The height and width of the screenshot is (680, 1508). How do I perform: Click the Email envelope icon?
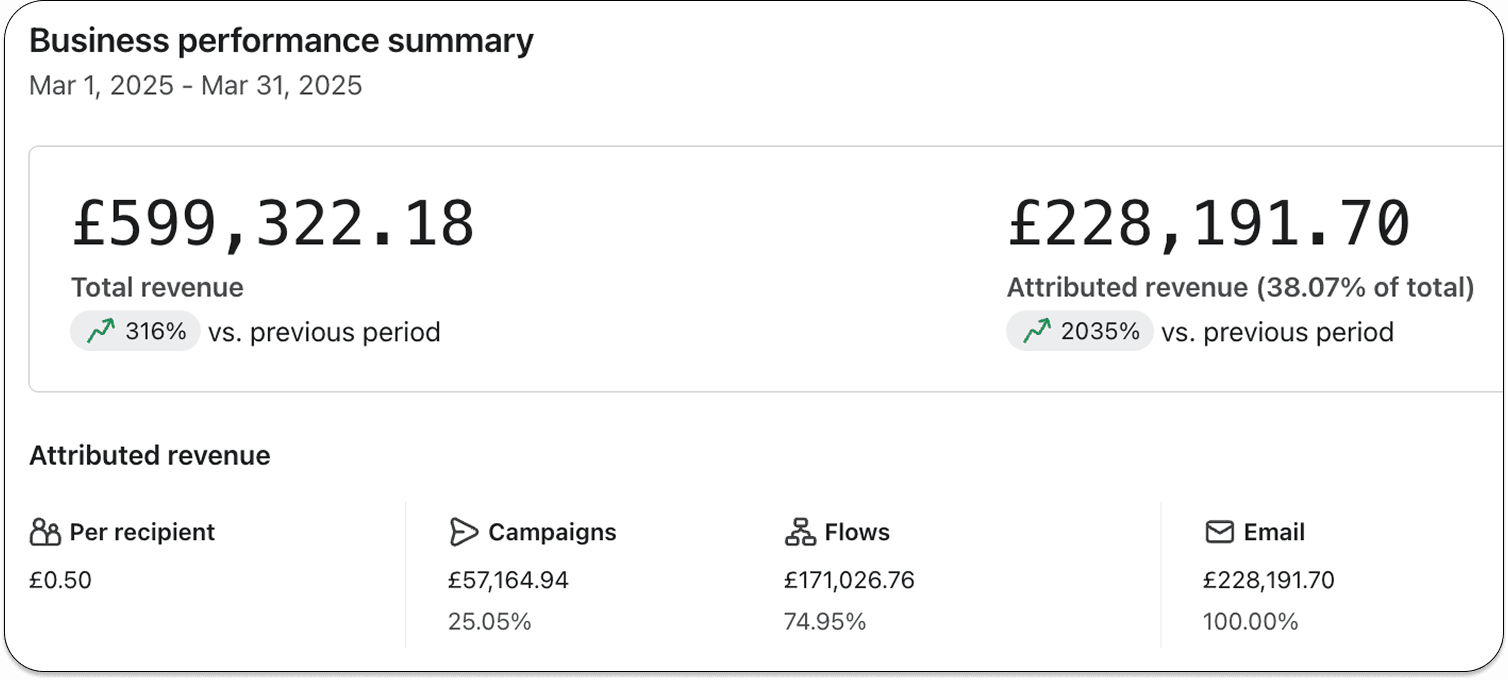click(x=1219, y=532)
